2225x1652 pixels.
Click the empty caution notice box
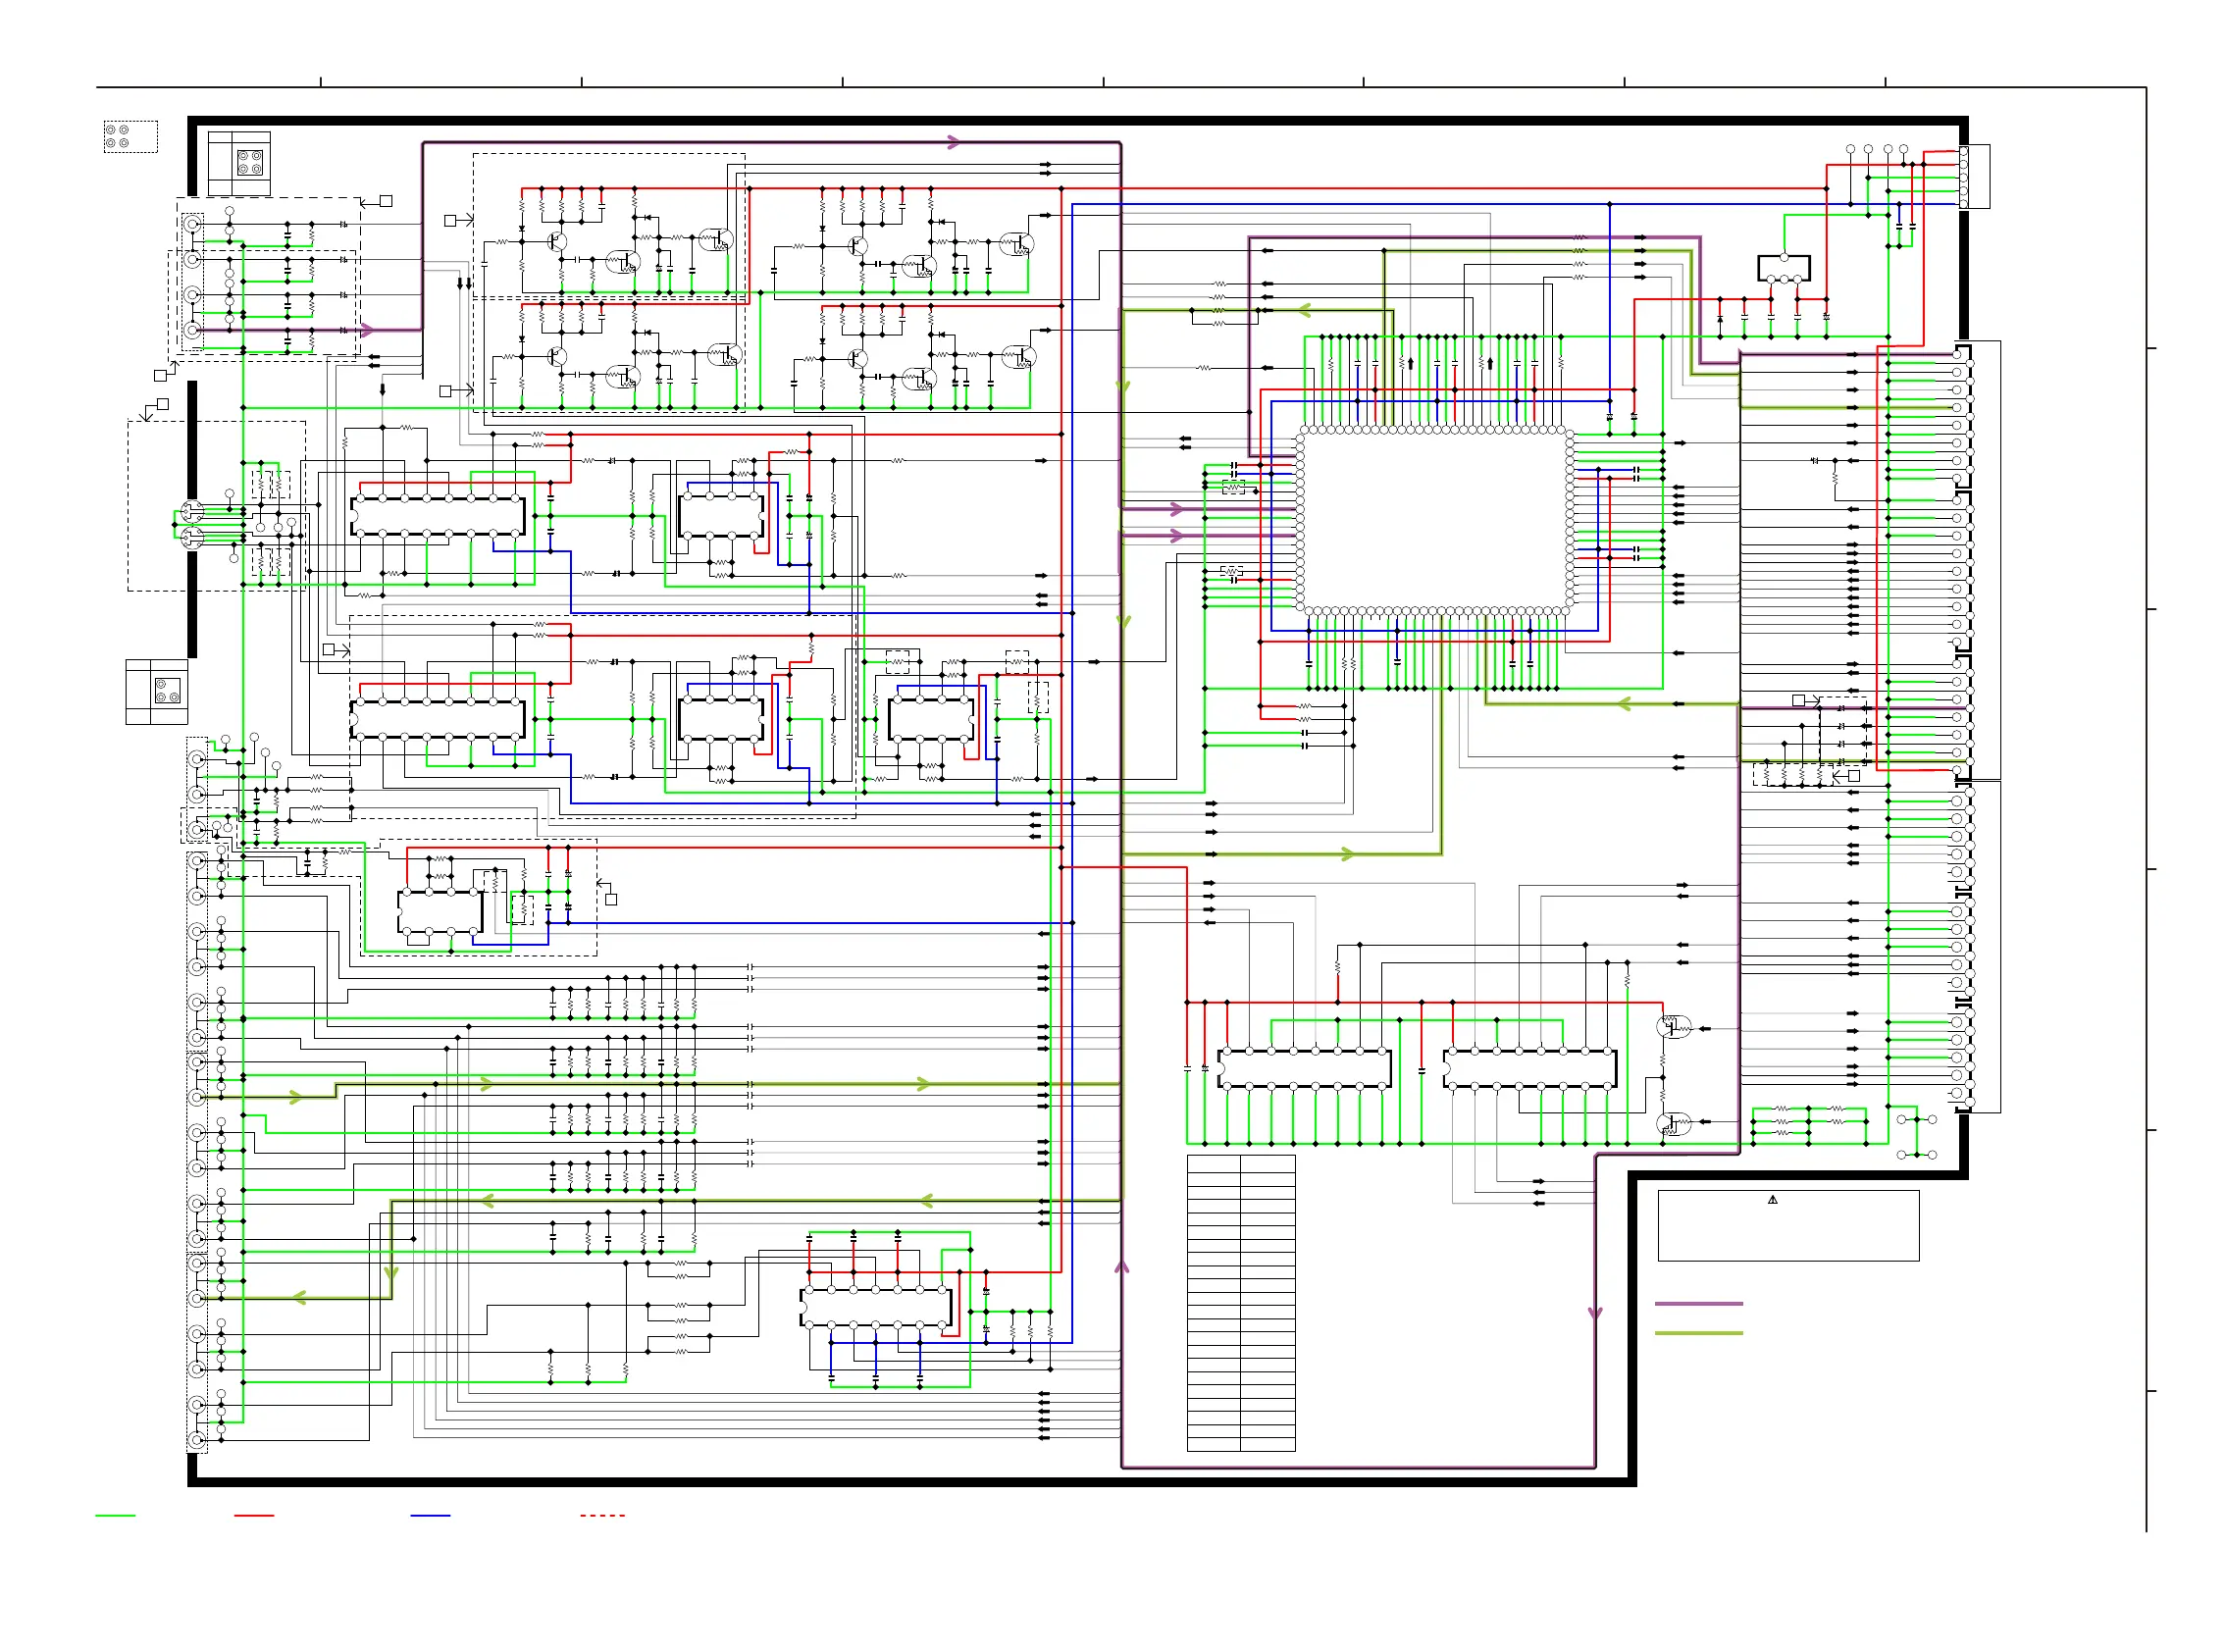tap(1787, 1230)
